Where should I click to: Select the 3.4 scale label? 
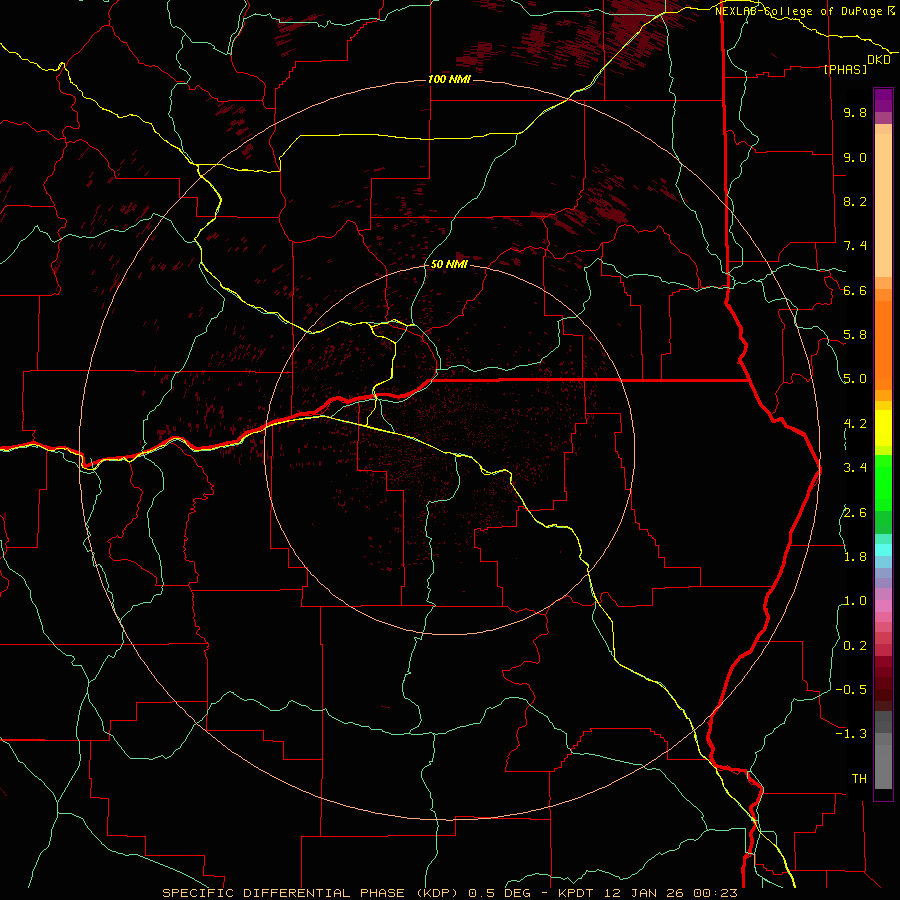pyautogui.click(x=855, y=468)
